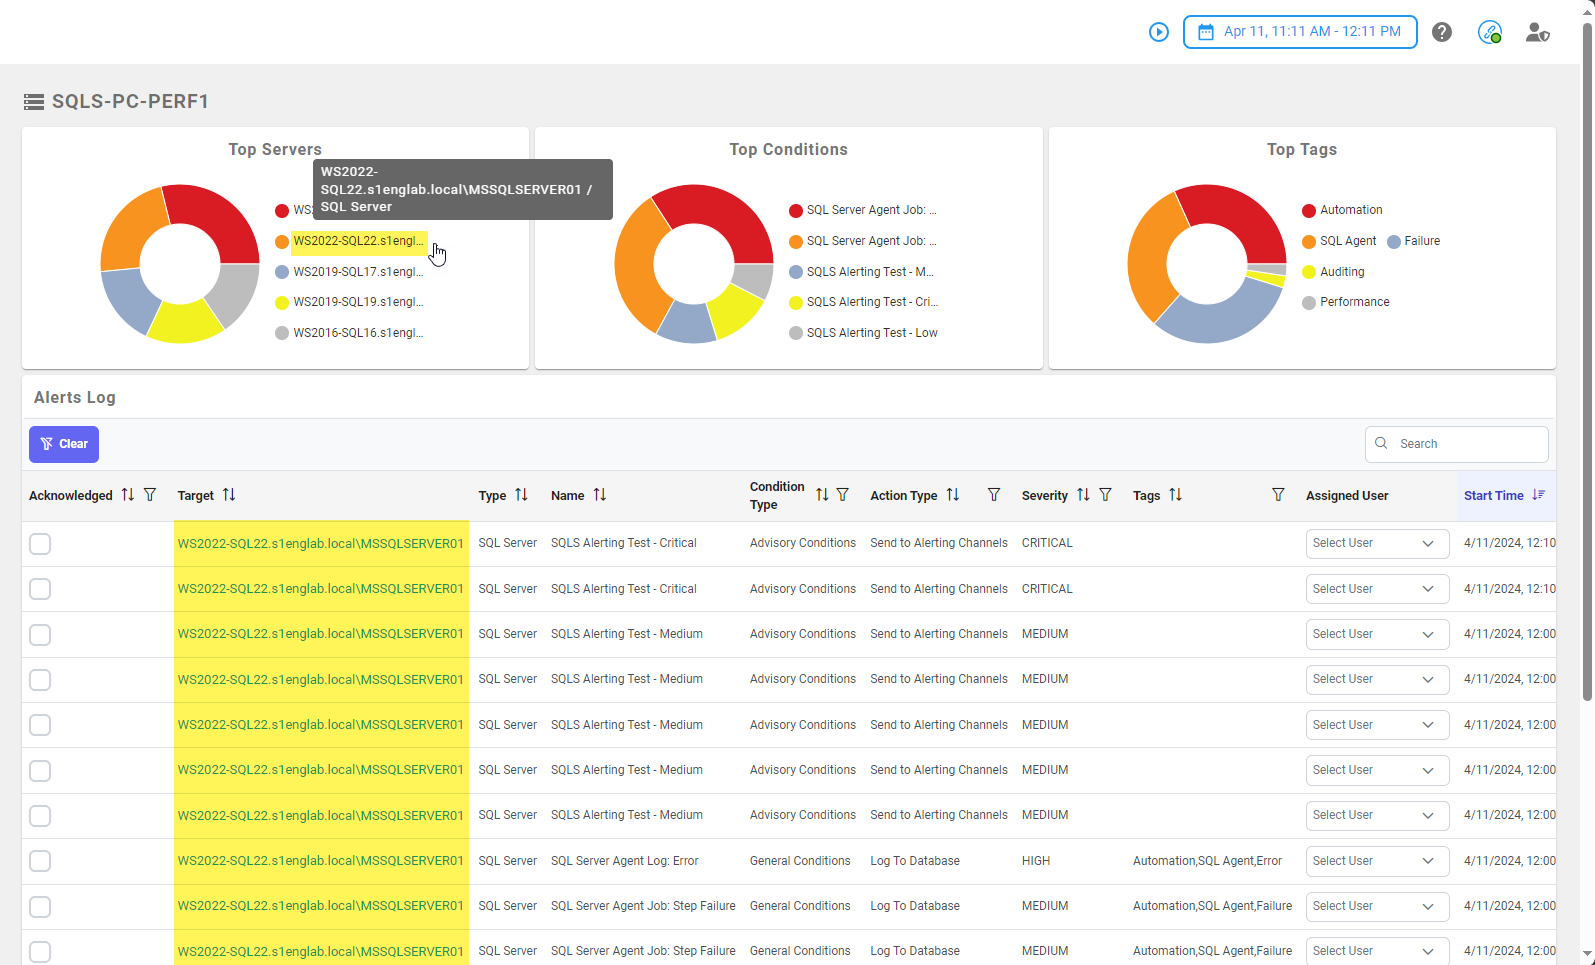This screenshot has height=965, width=1595.
Task: Sort alerts by Name column
Action: [x=599, y=495]
